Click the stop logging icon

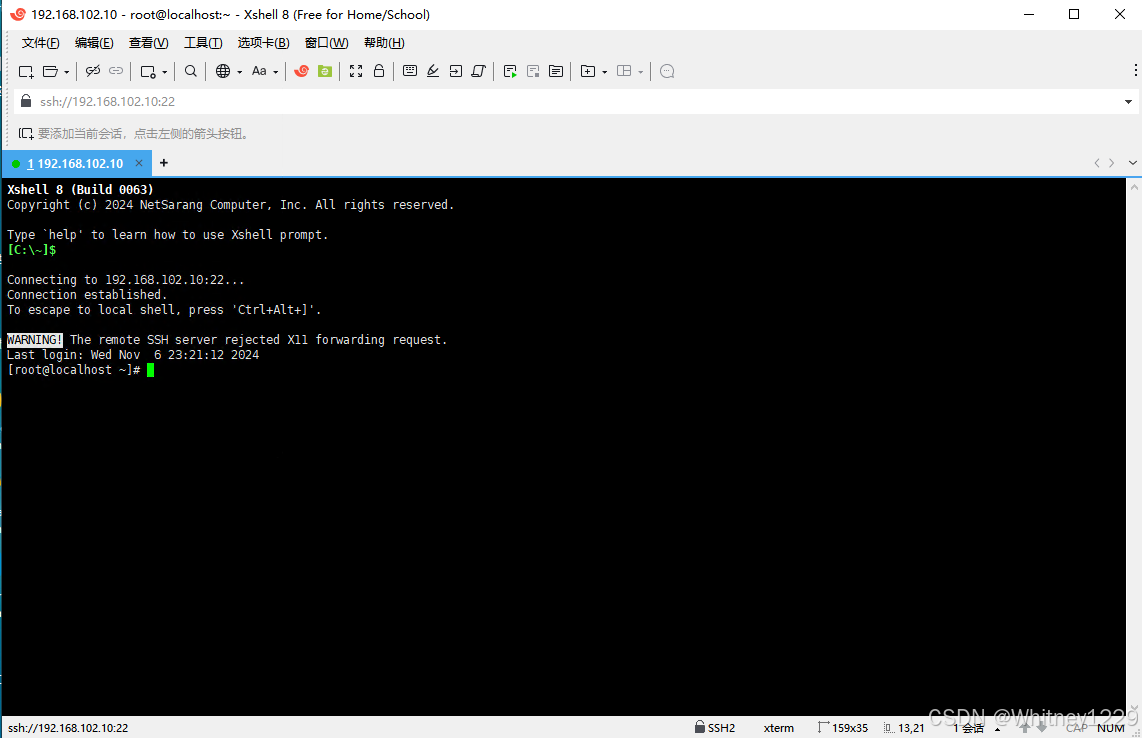coord(533,71)
